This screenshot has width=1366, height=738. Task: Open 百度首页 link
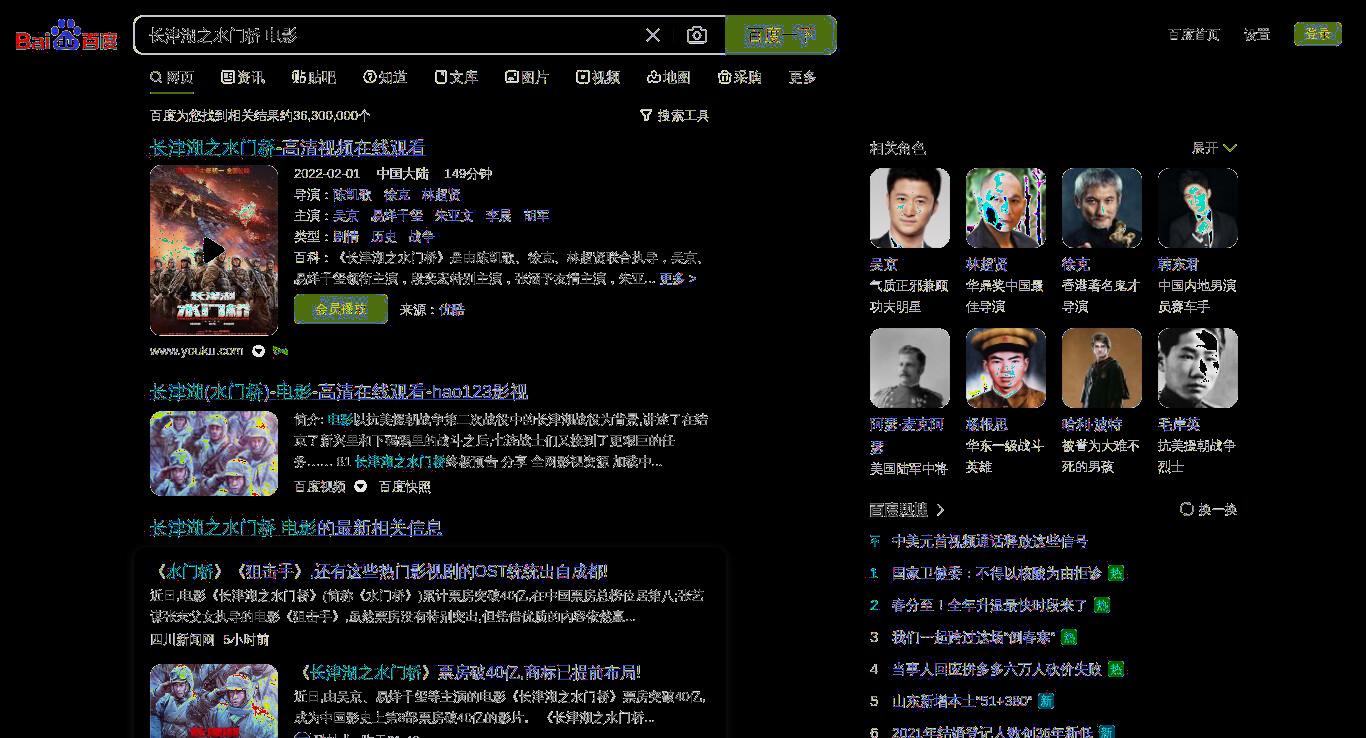click(x=1194, y=34)
